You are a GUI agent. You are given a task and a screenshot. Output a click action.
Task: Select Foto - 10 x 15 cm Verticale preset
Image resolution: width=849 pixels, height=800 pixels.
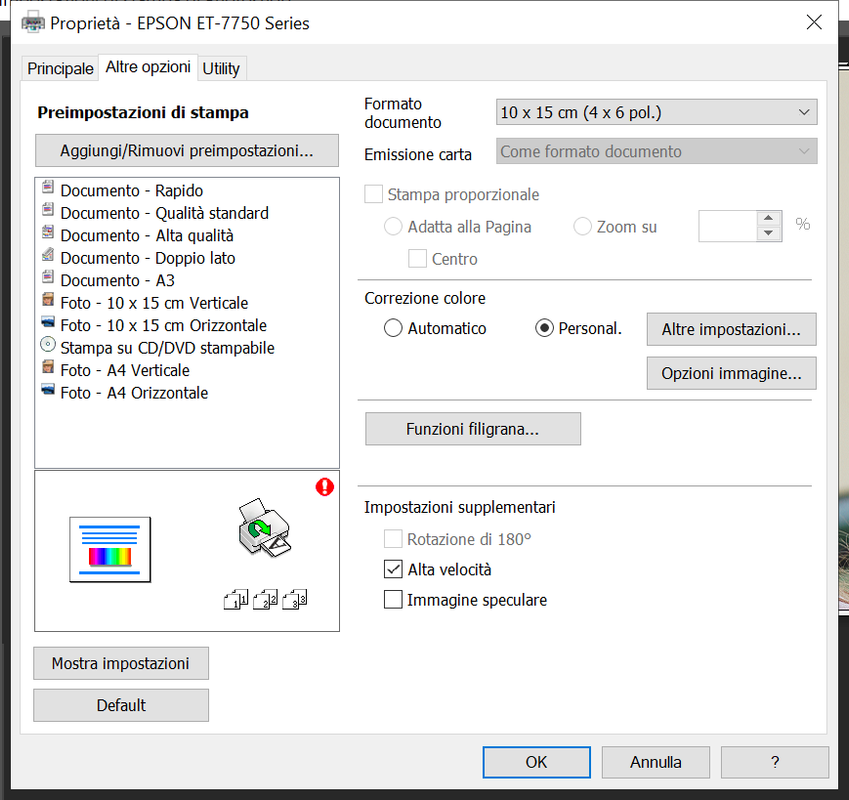154,303
